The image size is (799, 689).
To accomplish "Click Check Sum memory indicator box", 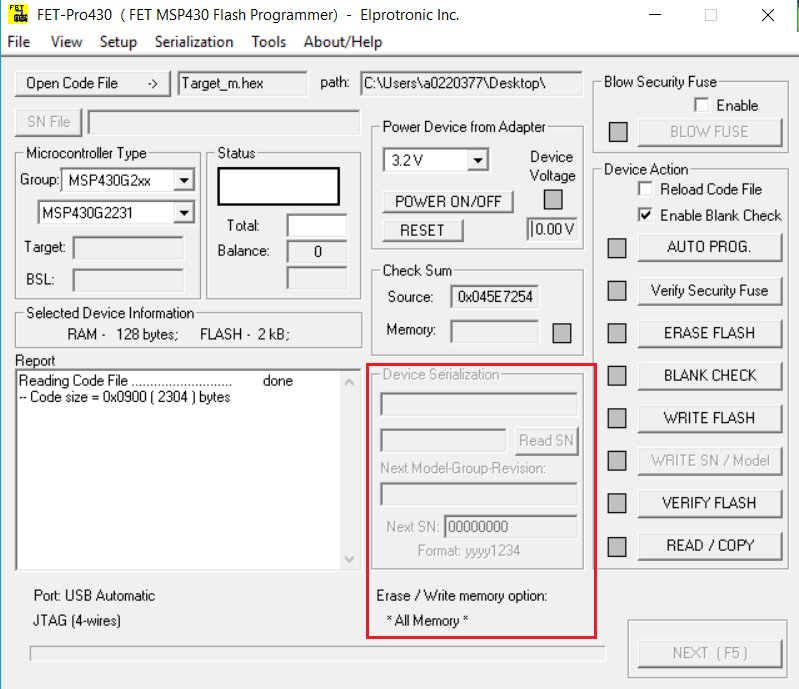I will [x=562, y=333].
